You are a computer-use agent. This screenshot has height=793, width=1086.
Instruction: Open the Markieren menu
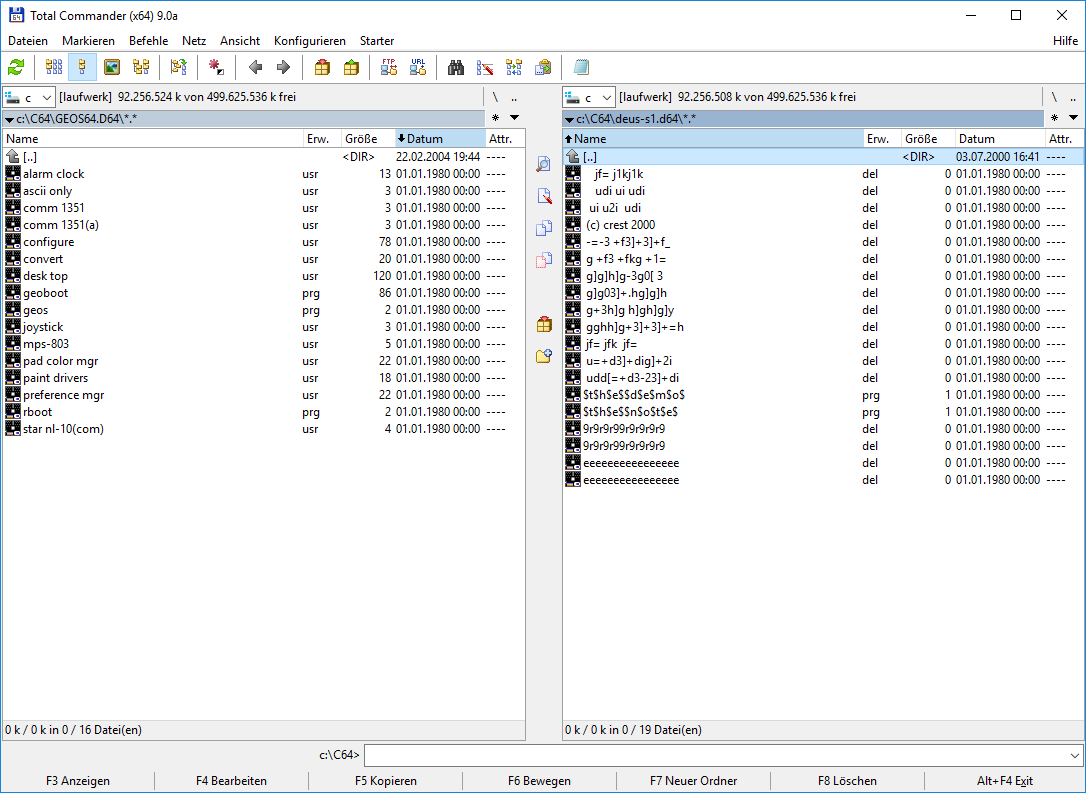point(88,41)
